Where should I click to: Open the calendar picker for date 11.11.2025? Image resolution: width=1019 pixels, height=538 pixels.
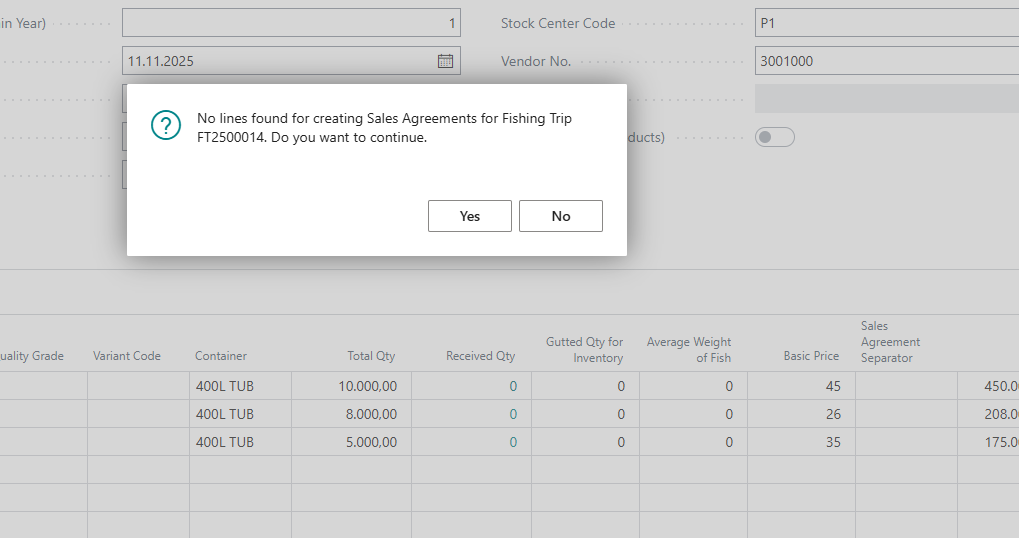pos(445,61)
